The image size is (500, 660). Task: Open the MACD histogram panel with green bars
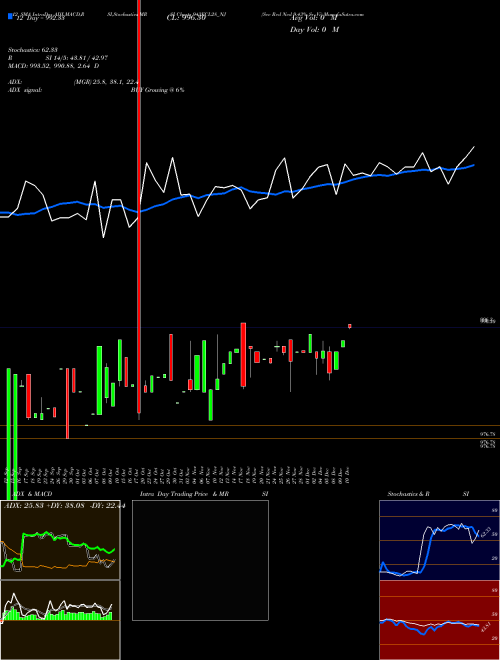click(x=60, y=620)
